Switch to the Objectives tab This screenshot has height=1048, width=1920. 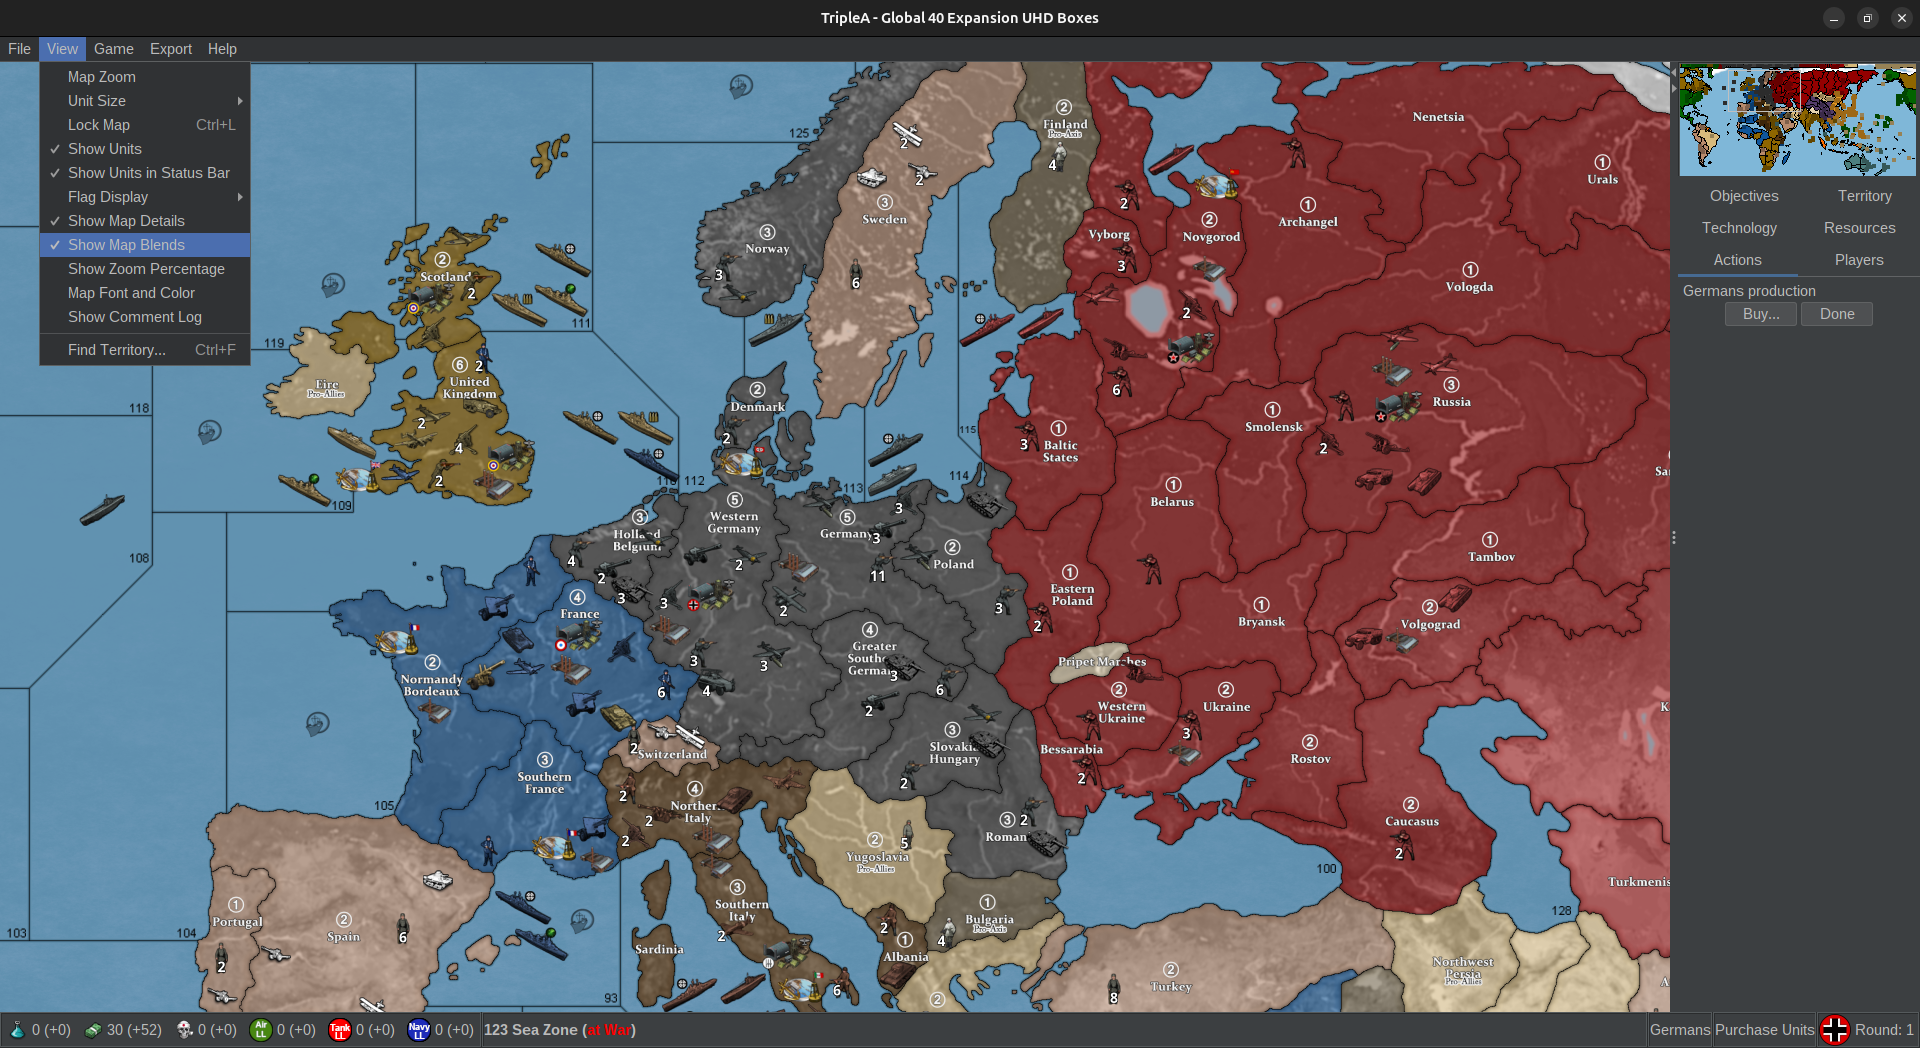pyautogui.click(x=1744, y=196)
